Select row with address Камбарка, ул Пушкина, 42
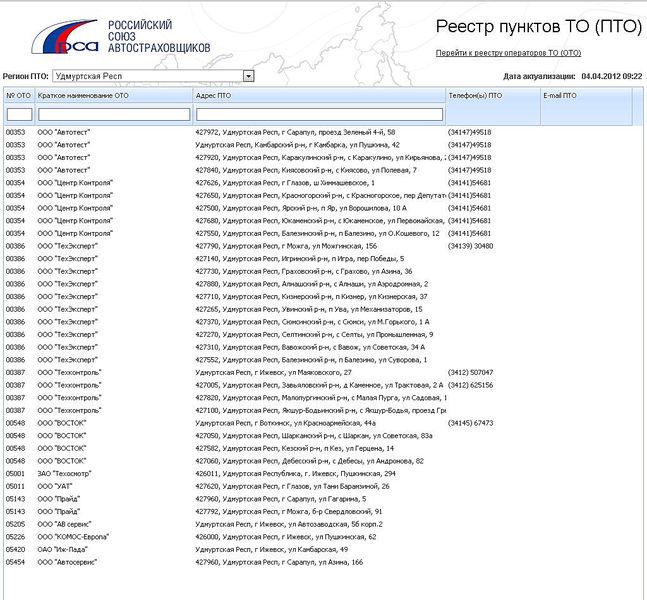The image size is (647, 600). coord(323,145)
